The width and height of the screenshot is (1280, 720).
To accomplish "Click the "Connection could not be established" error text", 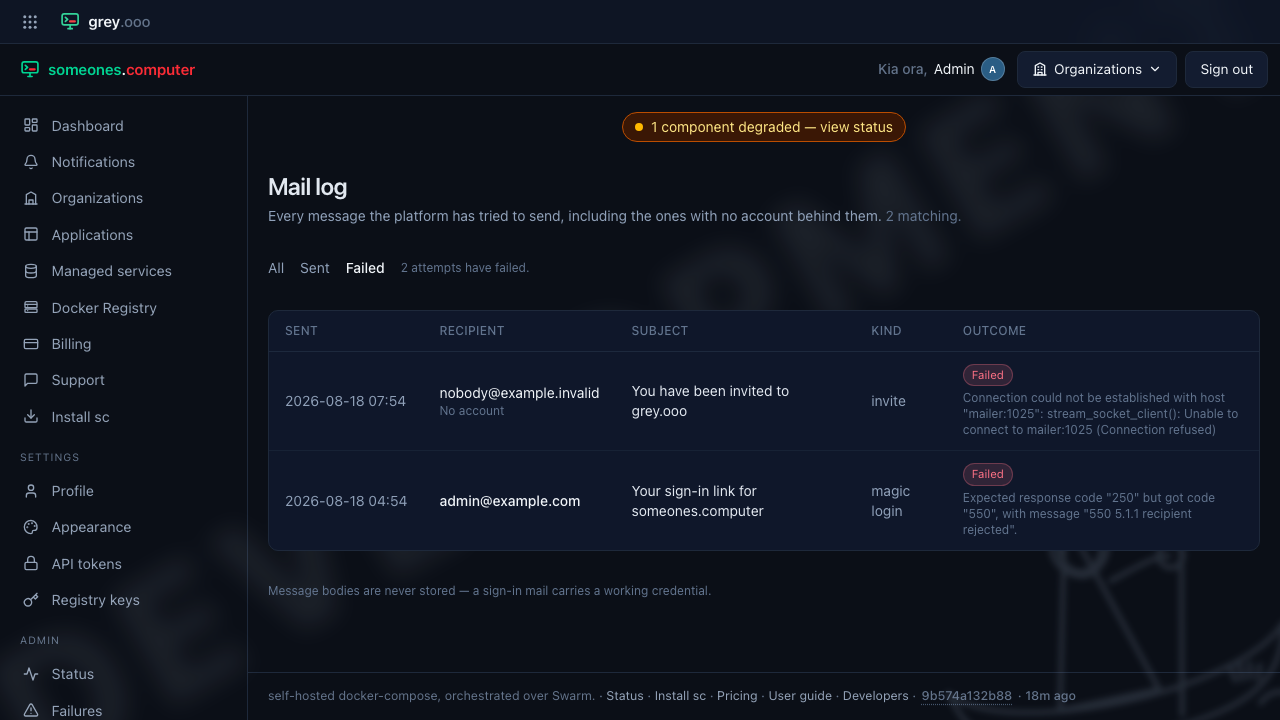I will 1100,414.
